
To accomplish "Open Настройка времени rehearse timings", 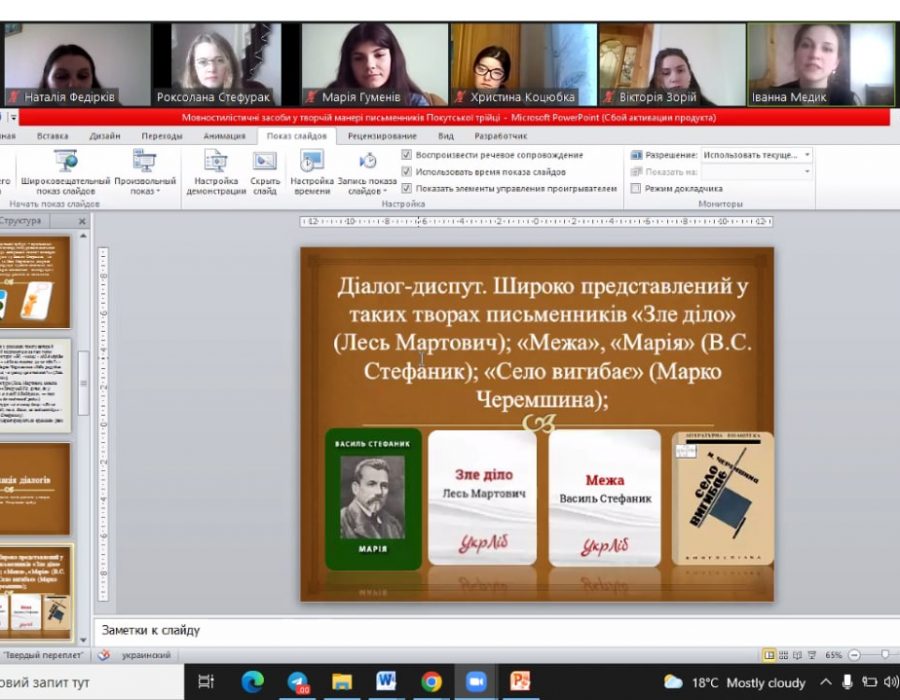I will point(312,161).
